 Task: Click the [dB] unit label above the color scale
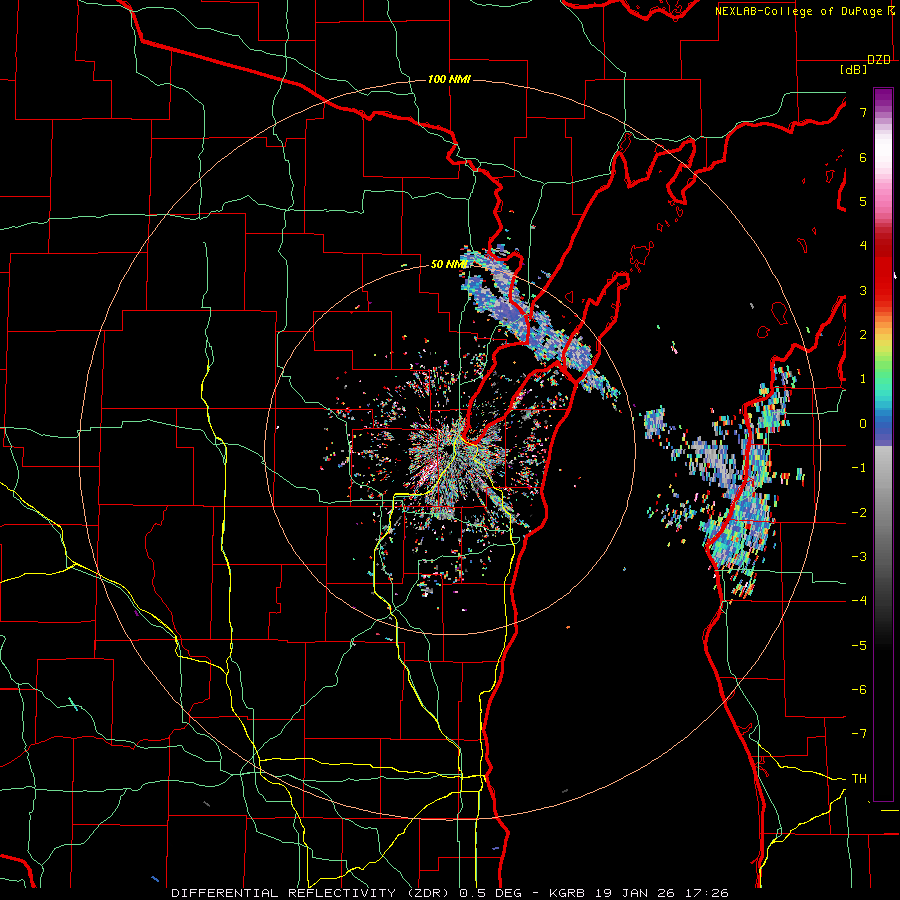pyautogui.click(x=854, y=69)
